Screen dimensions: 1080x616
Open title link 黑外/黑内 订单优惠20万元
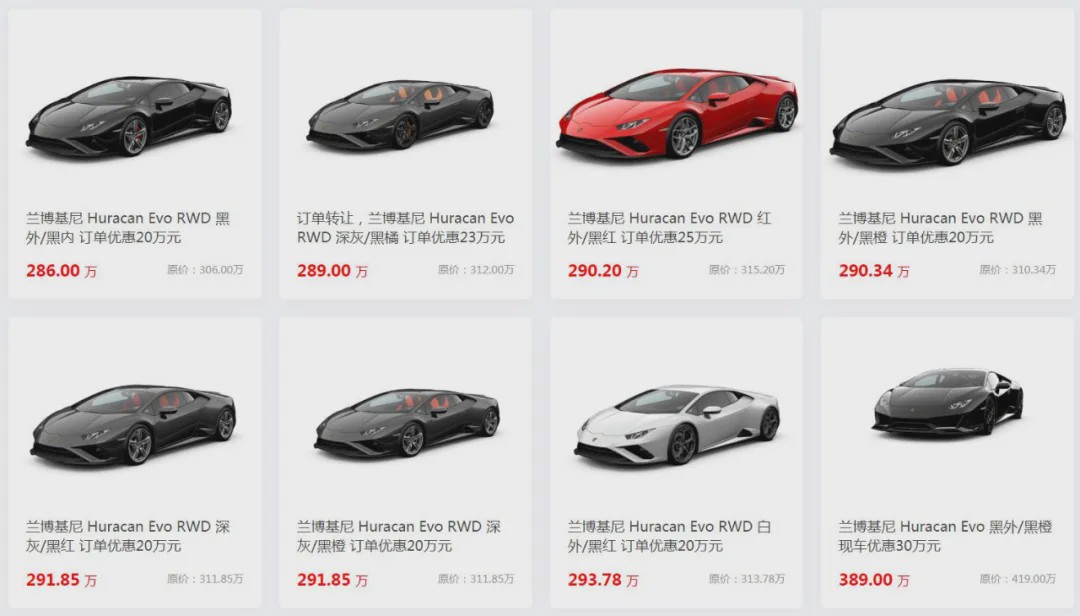(x=128, y=227)
